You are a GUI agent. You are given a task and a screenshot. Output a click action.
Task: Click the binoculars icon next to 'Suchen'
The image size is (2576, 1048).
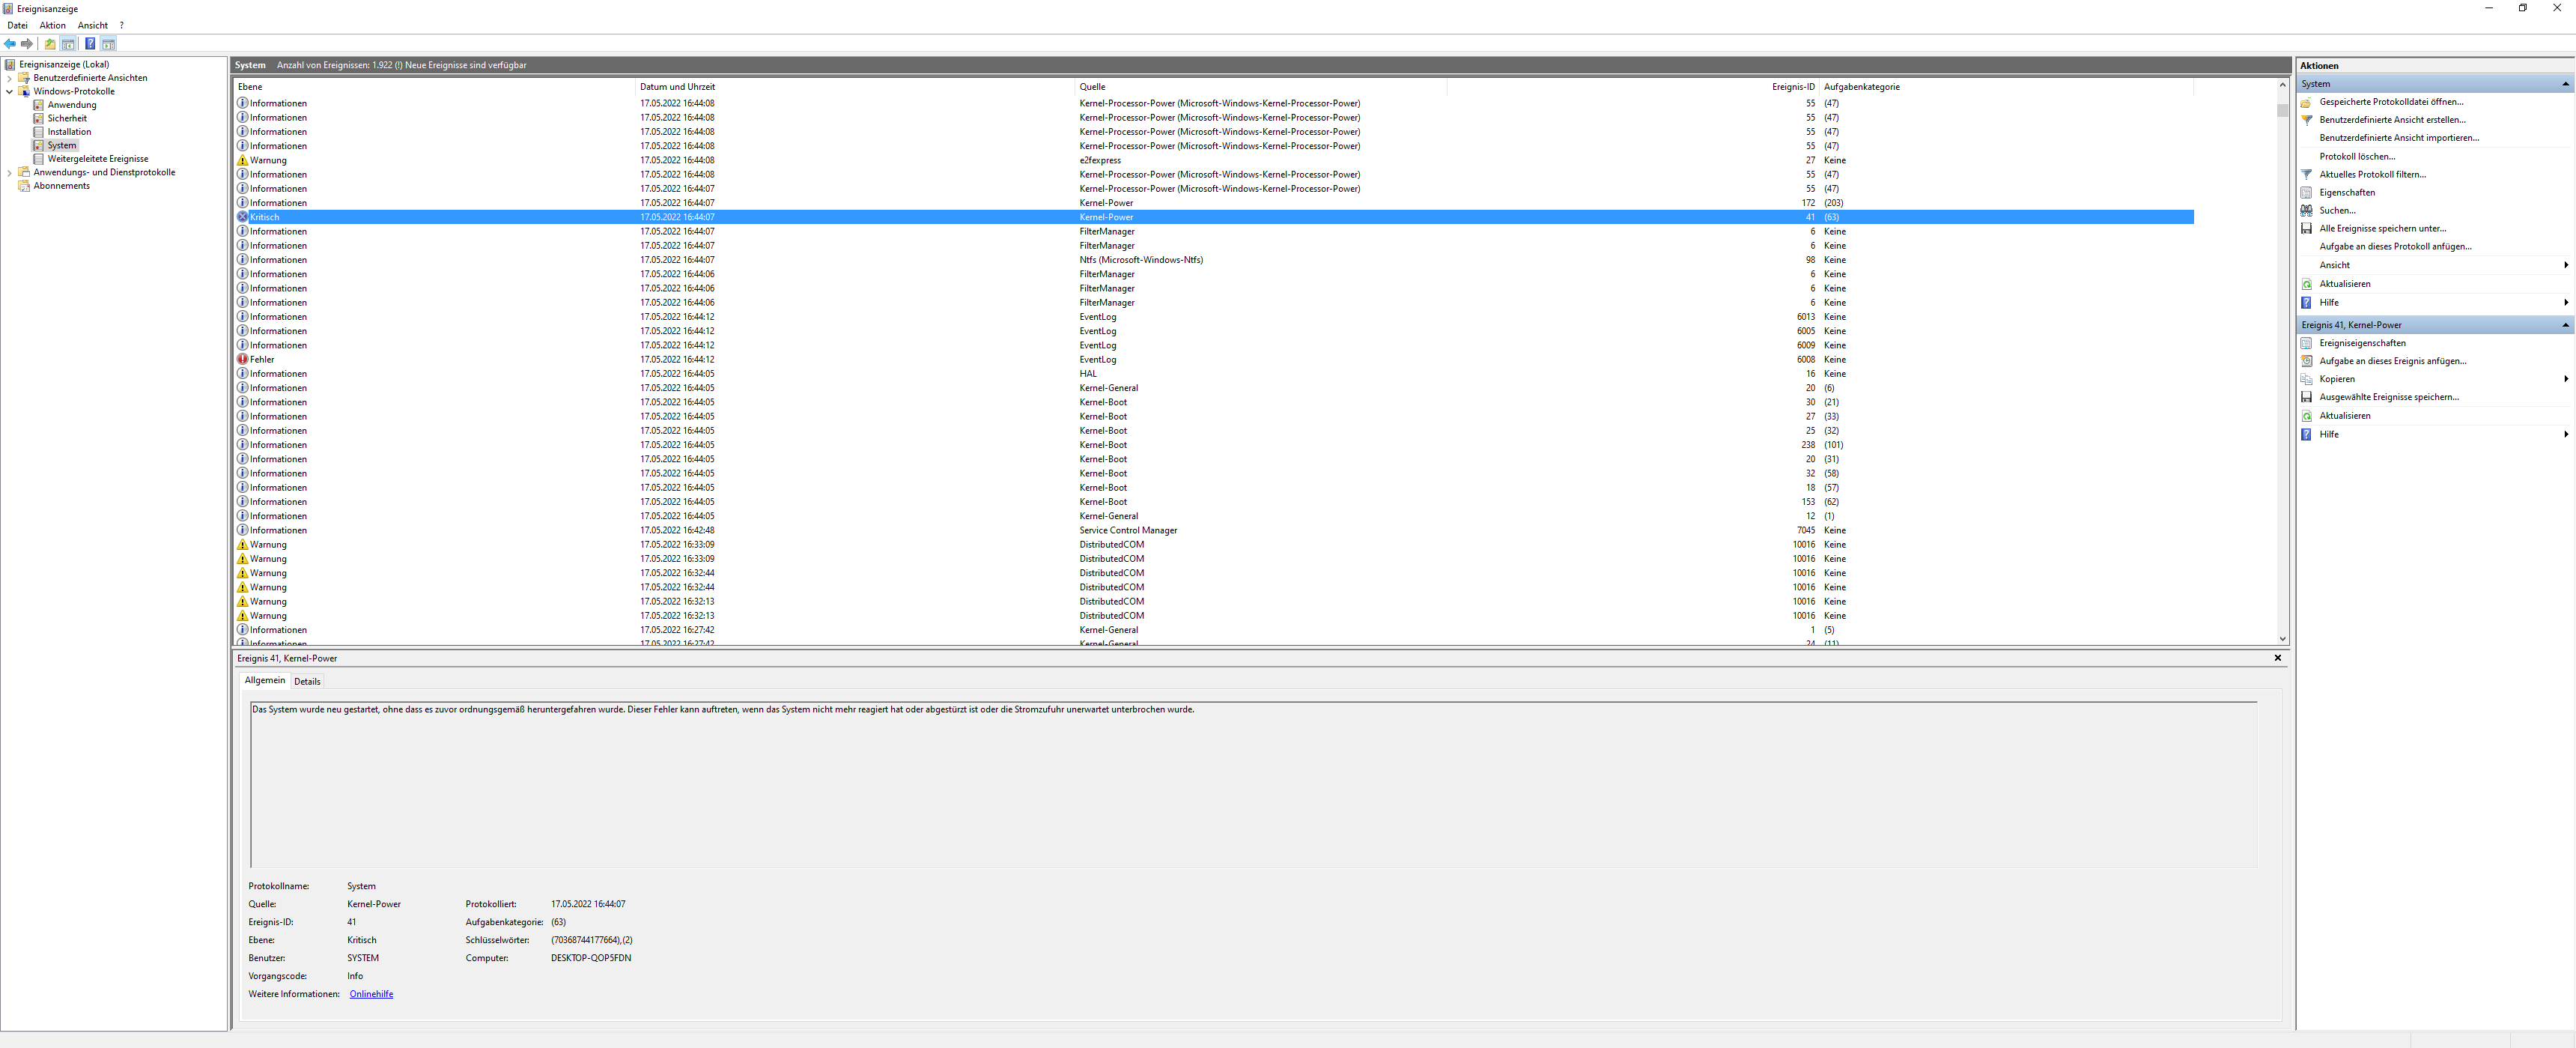coord(2307,211)
